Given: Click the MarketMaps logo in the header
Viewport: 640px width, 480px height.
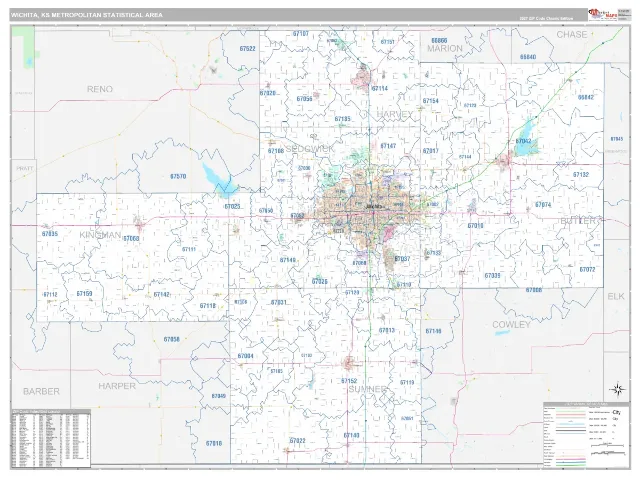Looking at the screenshot, I should point(602,15).
